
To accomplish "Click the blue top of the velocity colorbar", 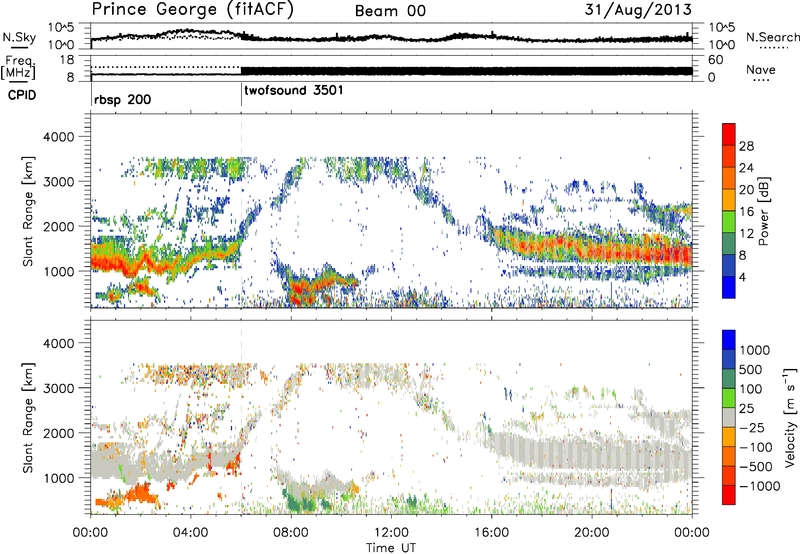I will click(x=729, y=340).
